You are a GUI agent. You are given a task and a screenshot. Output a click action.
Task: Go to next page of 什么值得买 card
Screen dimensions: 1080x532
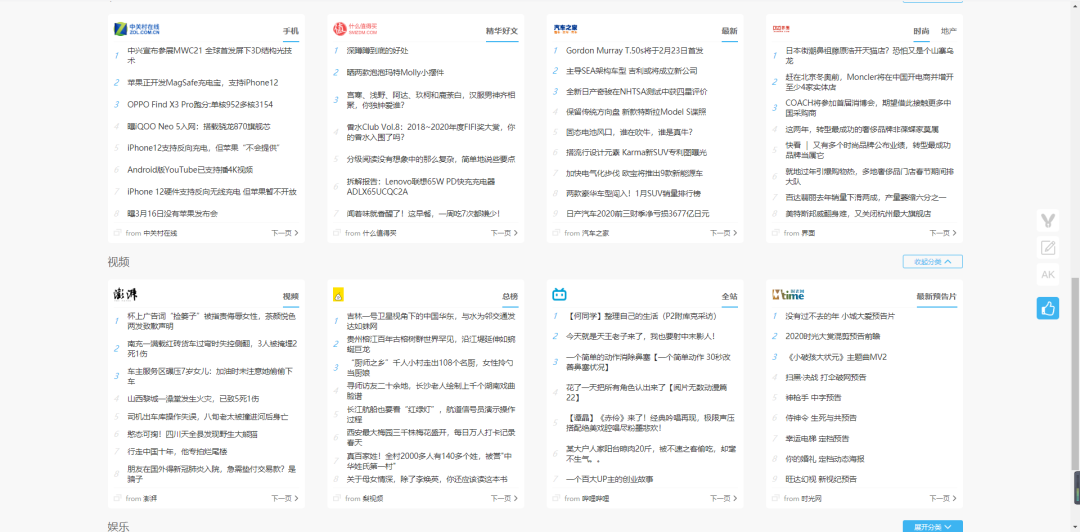(504, 233)
